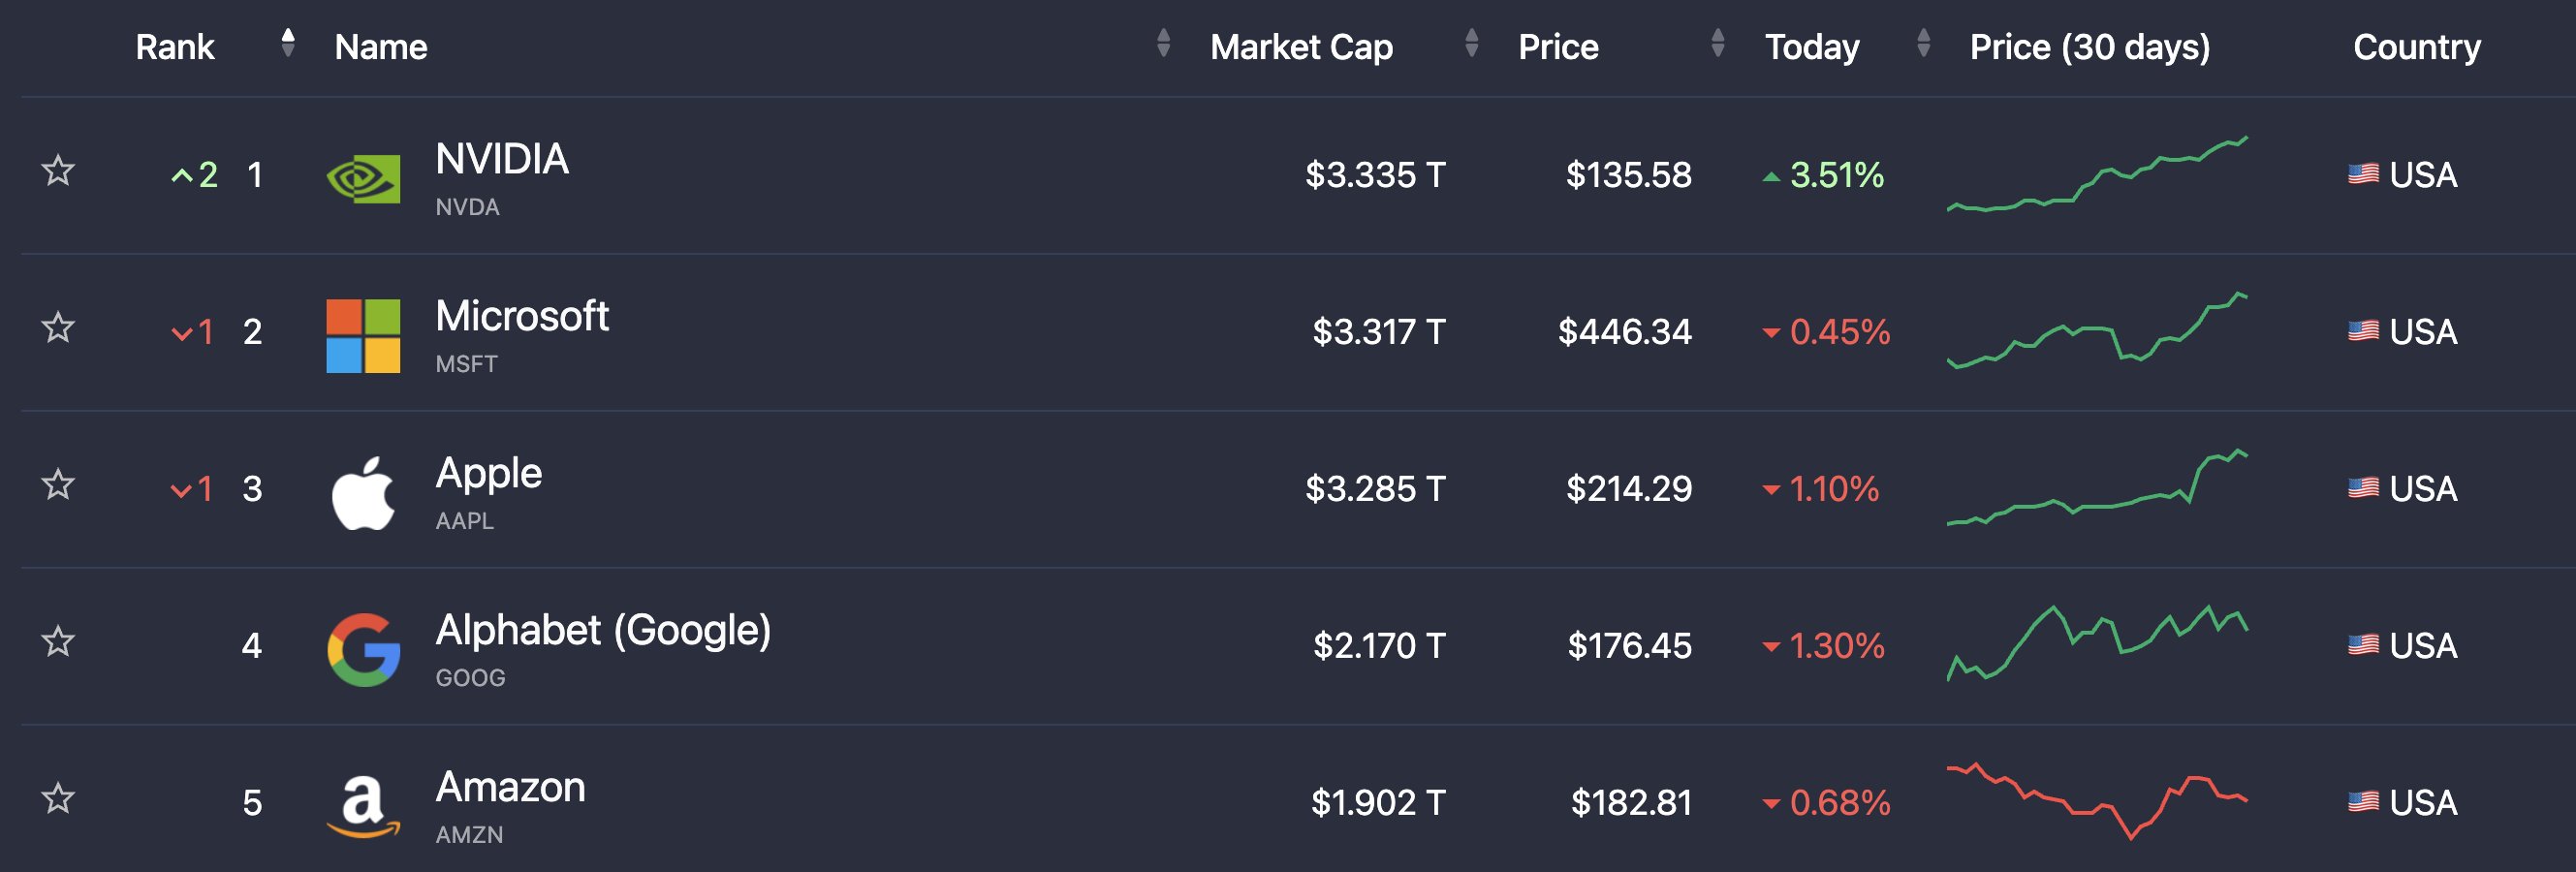Click the Google G logo
This screenshot has height=872, width=2576.
coord(363,650)
